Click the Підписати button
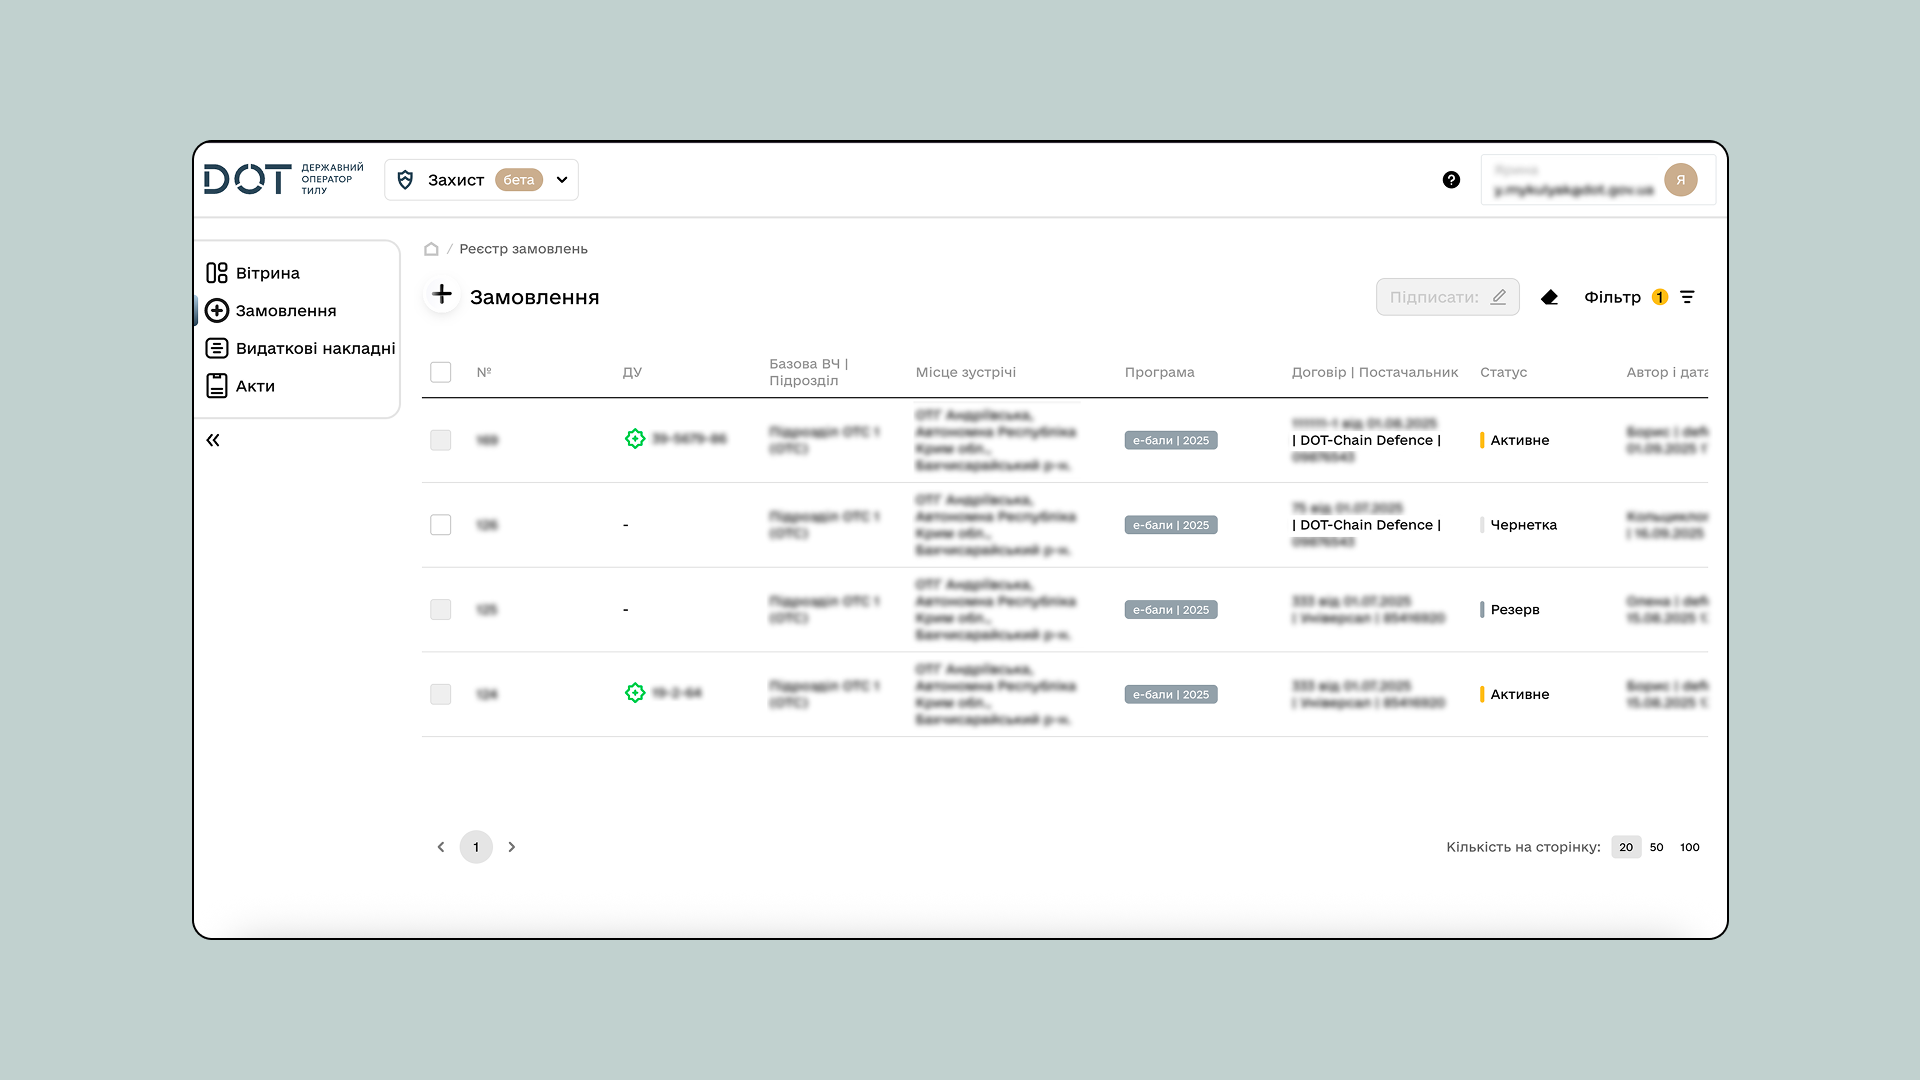The image size is (1920, 1080). tap(1447, 297)
